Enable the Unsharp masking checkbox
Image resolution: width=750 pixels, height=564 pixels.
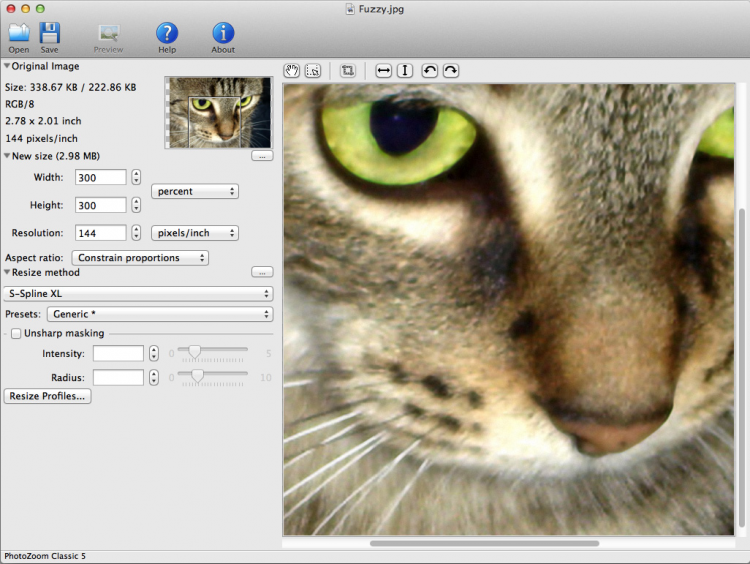16,334
